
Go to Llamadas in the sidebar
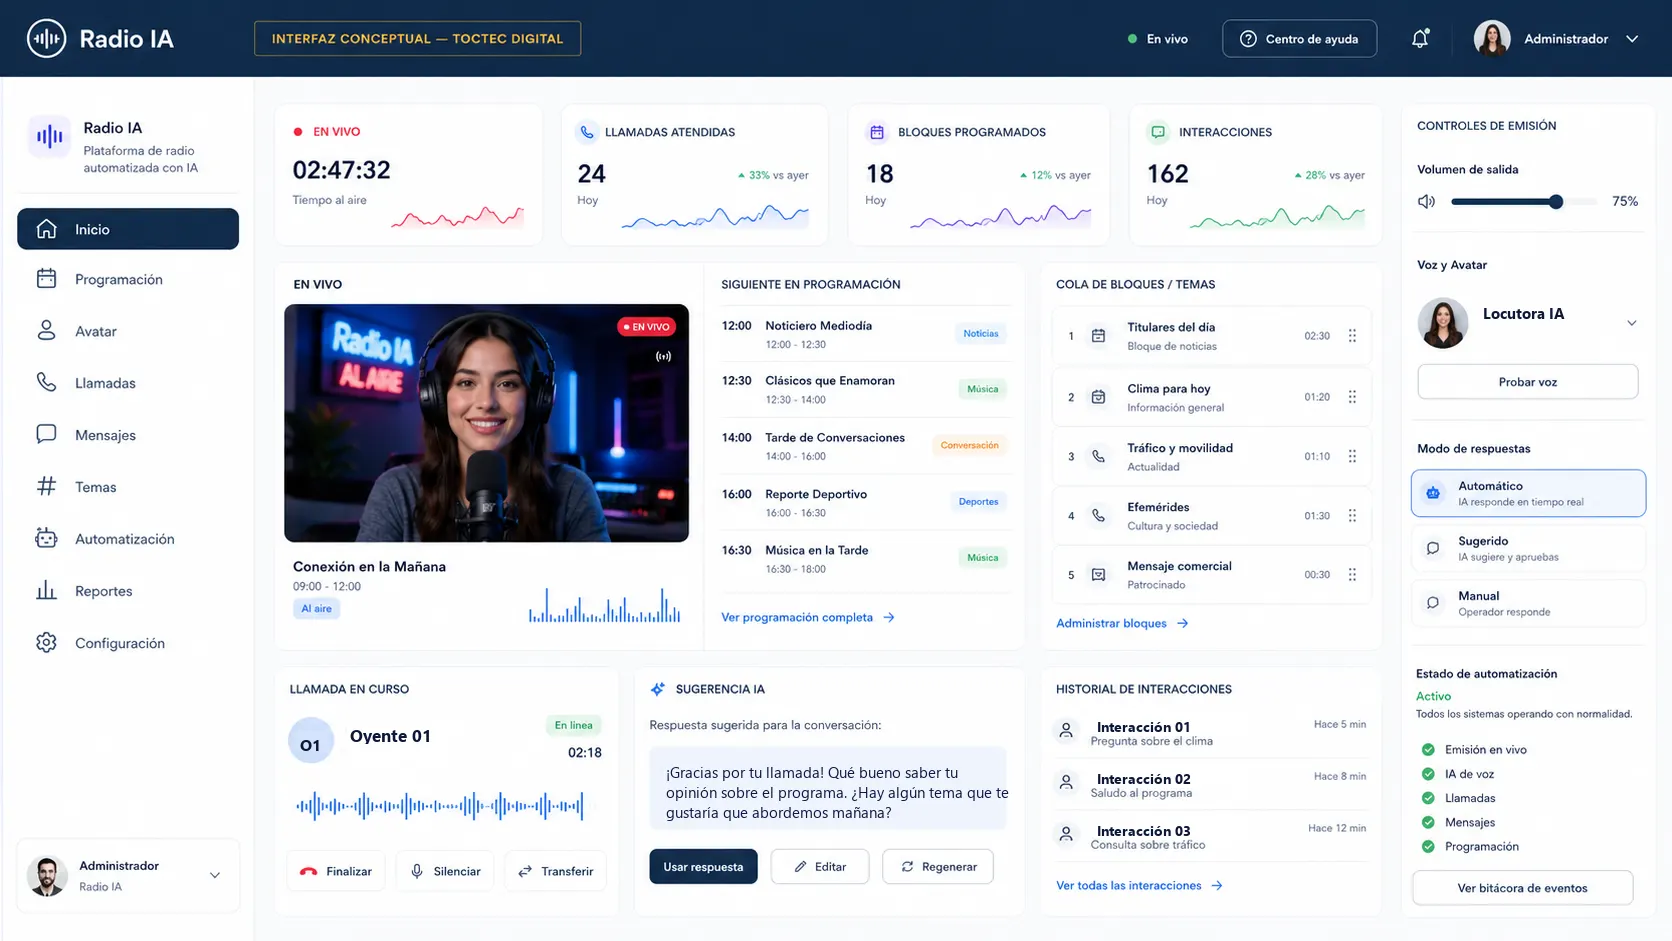(128, 383)
